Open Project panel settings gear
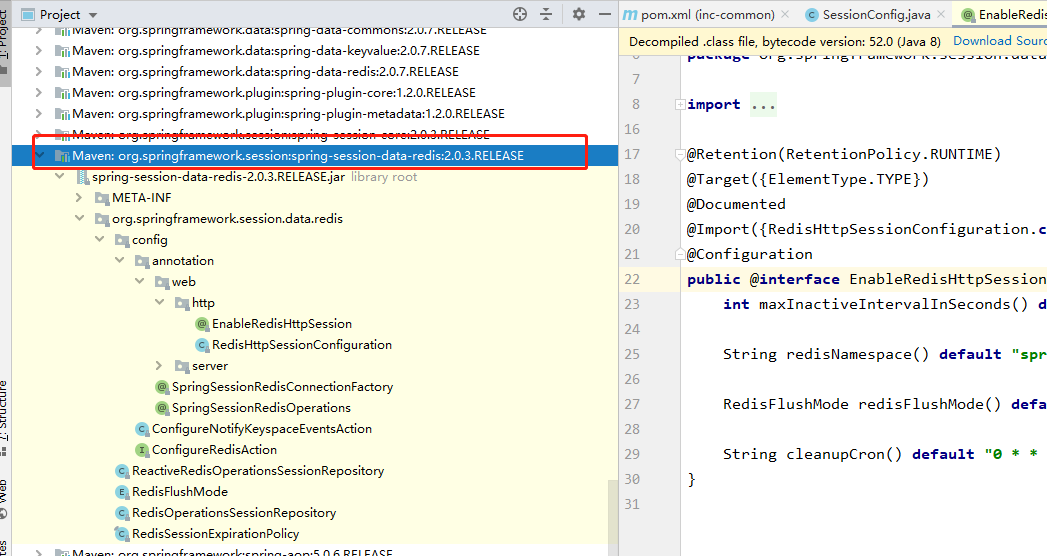Image resolution: width=1047 pixels, height=556 pixels. pyautogui.click(x=578, y=14)
